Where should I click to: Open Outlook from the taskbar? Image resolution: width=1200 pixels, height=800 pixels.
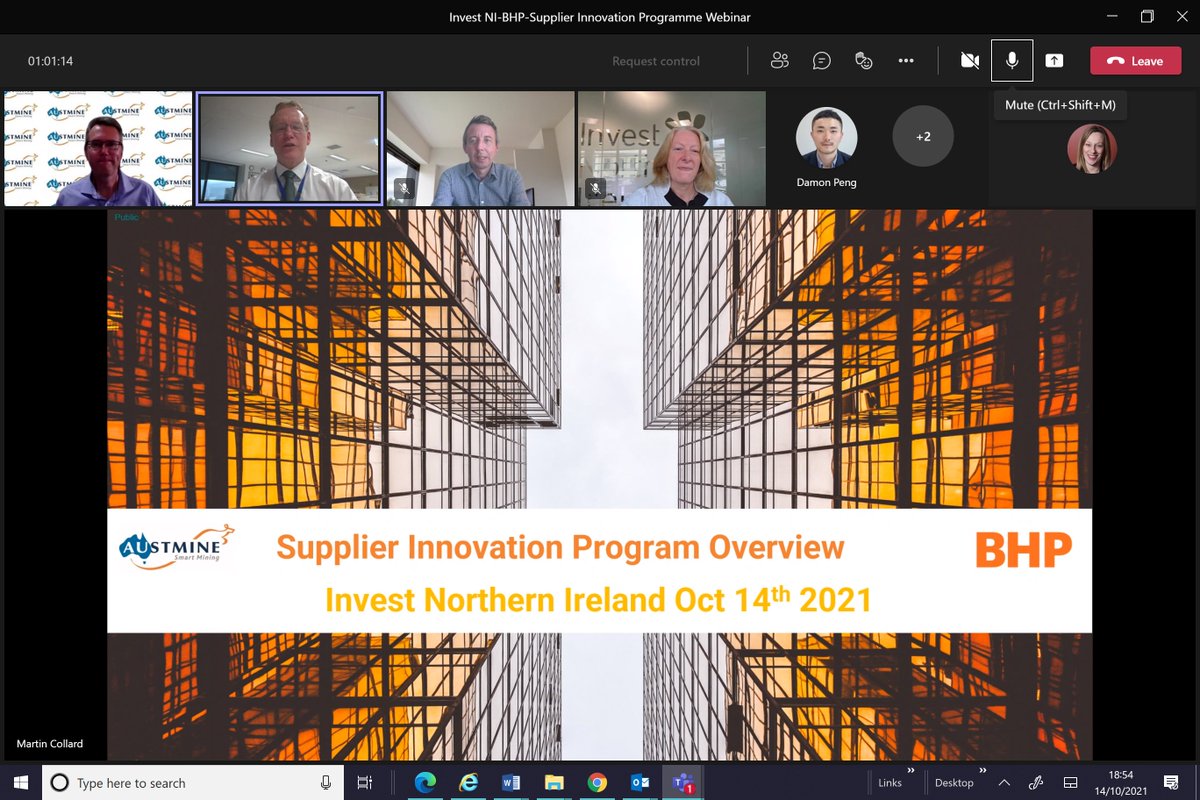(640, 781)
